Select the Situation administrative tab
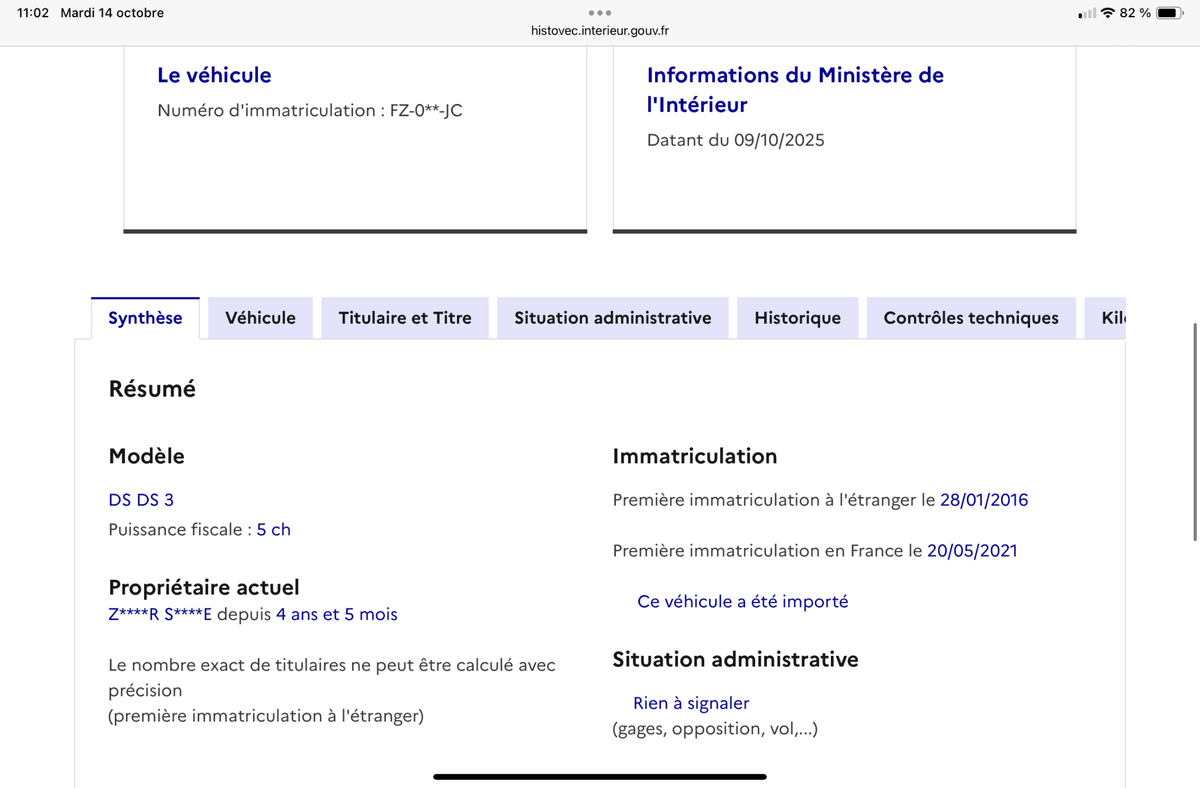This screenshot has height=788, width=1200. (612, 318)
